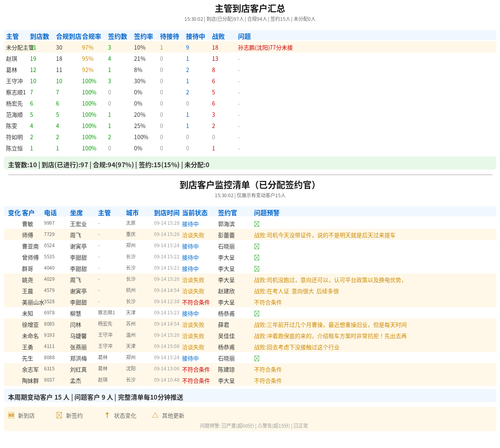The image size is (500, 448).
Task: Click the 接待中 column header in summary table
Action: tap(196, 36)
